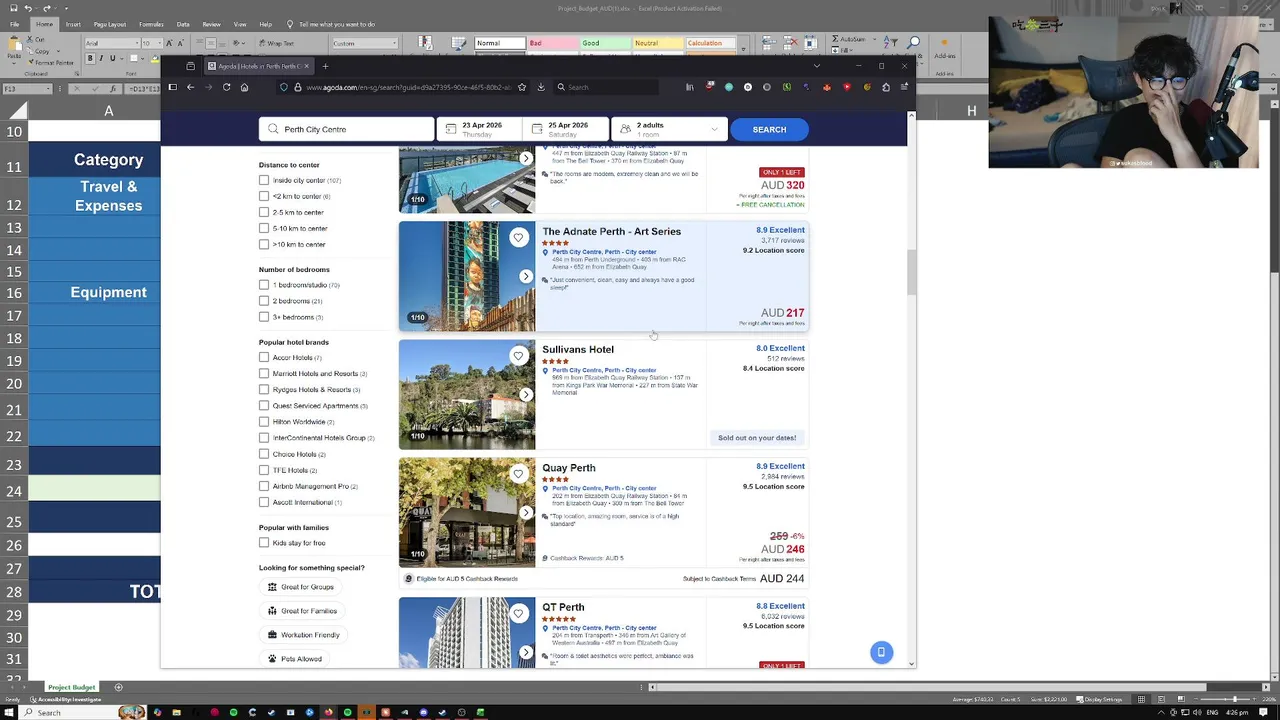
Task: Open Excel AutoSum dropdown
Action: pos(873,38)
